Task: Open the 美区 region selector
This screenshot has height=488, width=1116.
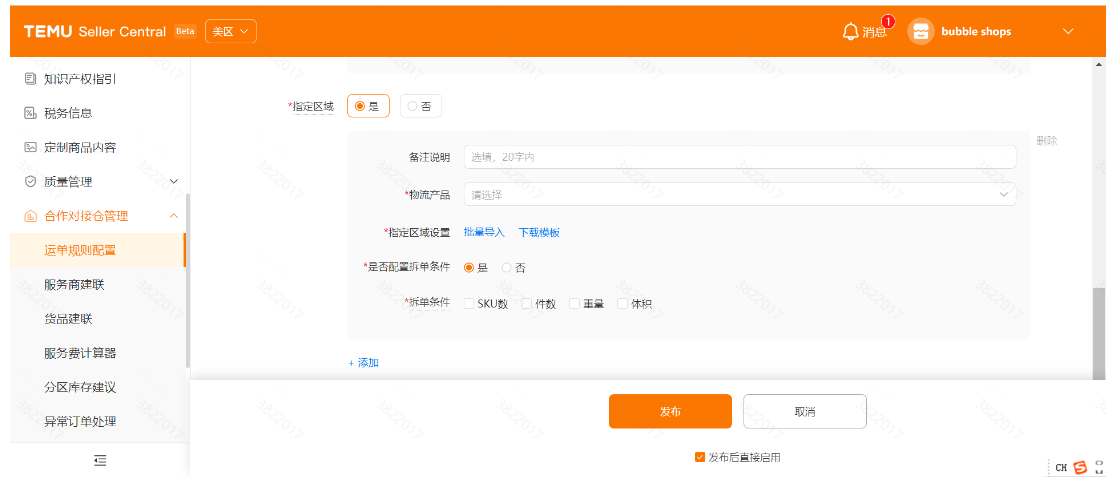Action: pyautogui.click(x=231, y=32)
